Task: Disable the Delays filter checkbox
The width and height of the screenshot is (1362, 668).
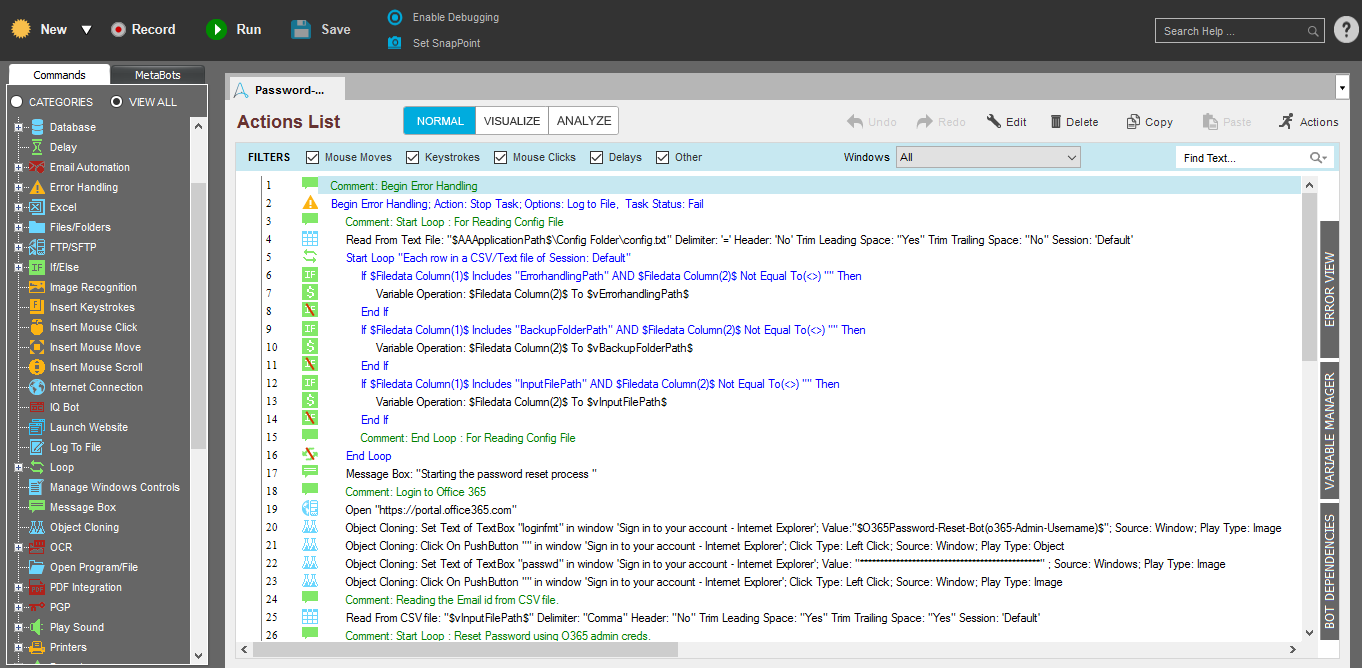Action: [x=597, y=157]
